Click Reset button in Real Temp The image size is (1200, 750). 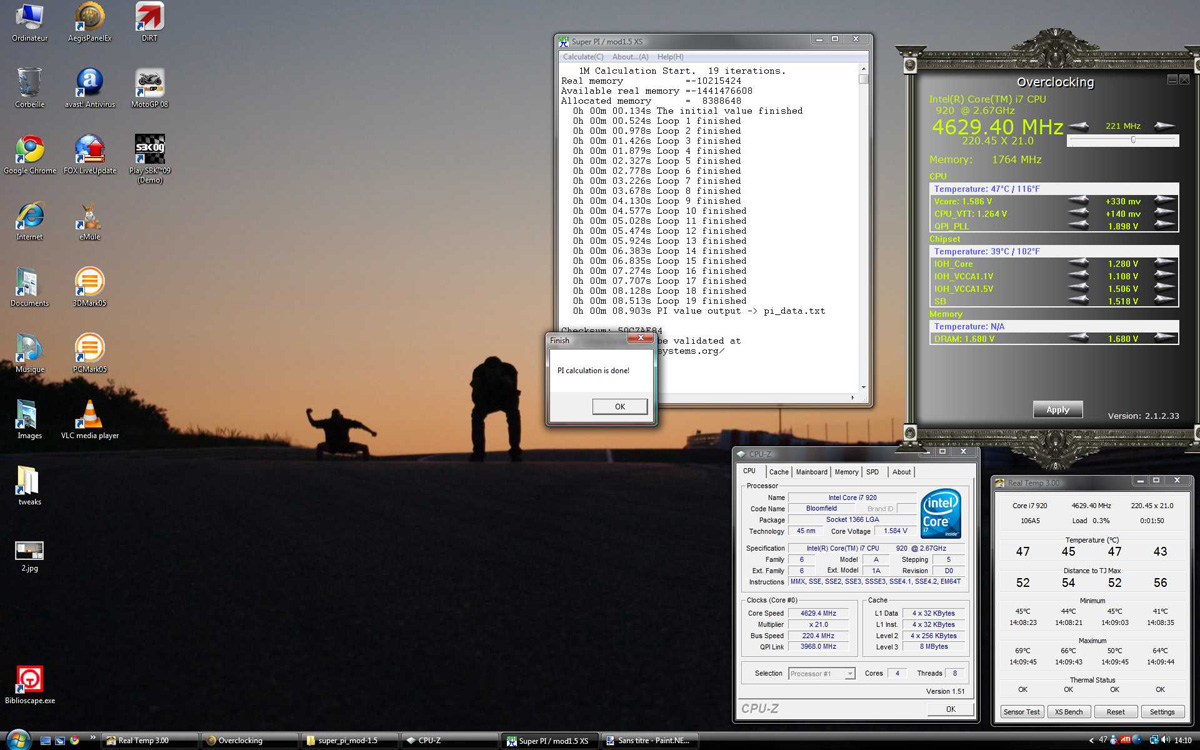pyautogui.click(x=1115, y=712)
